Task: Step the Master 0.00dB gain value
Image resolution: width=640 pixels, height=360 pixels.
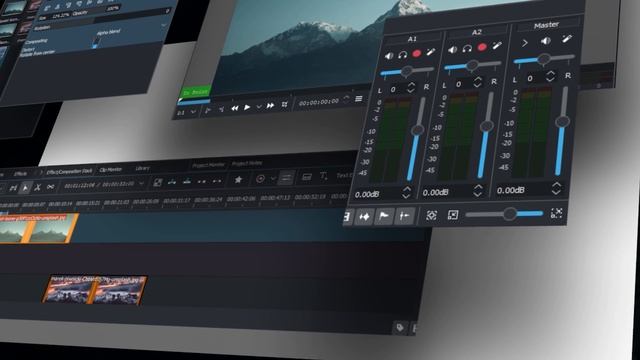Action: tap(556, 188)
